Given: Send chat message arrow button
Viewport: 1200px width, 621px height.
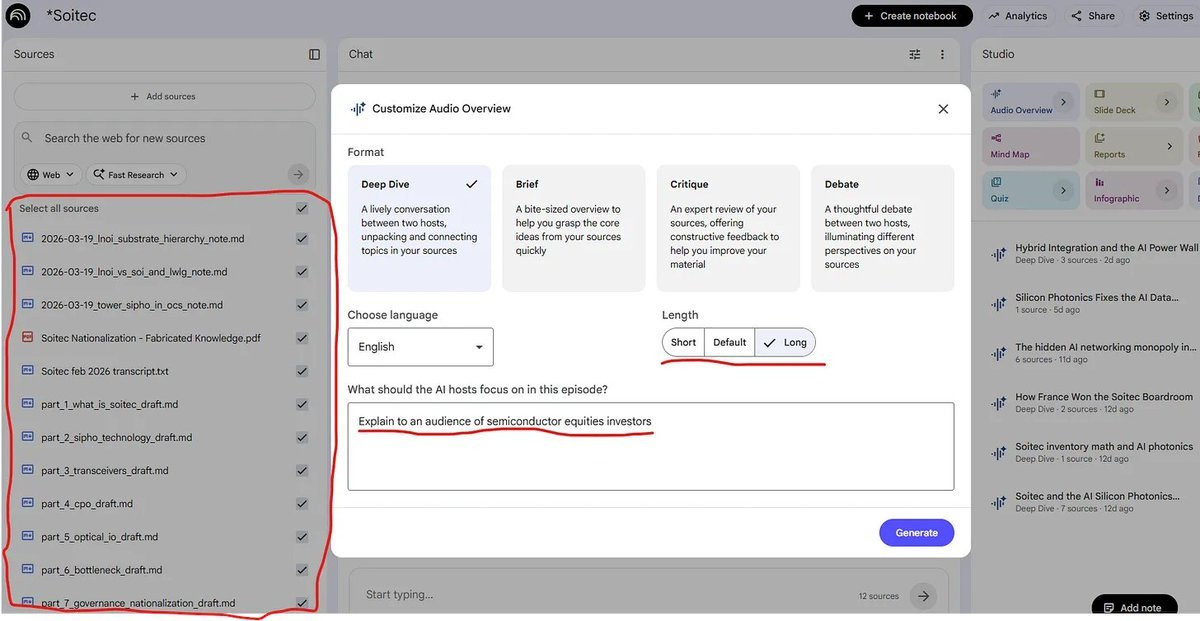Looking at the screenshot, I should click(924, 595).
